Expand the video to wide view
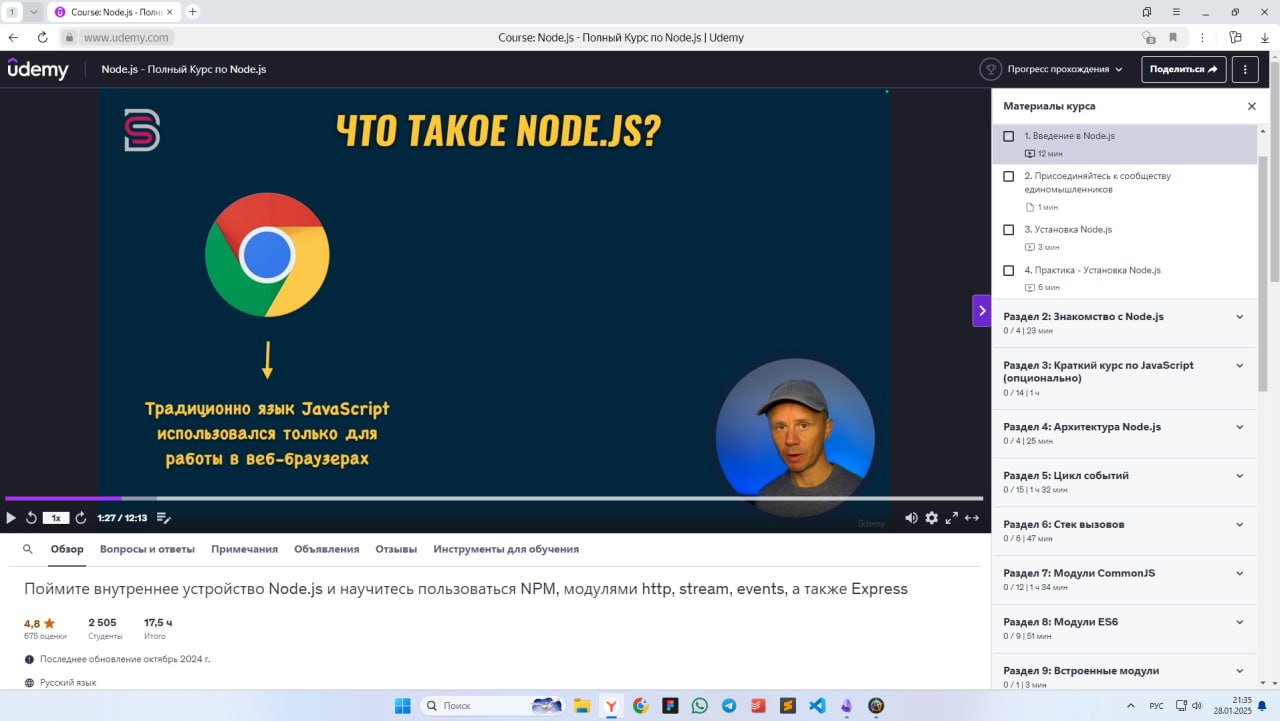 click(972, 518)
